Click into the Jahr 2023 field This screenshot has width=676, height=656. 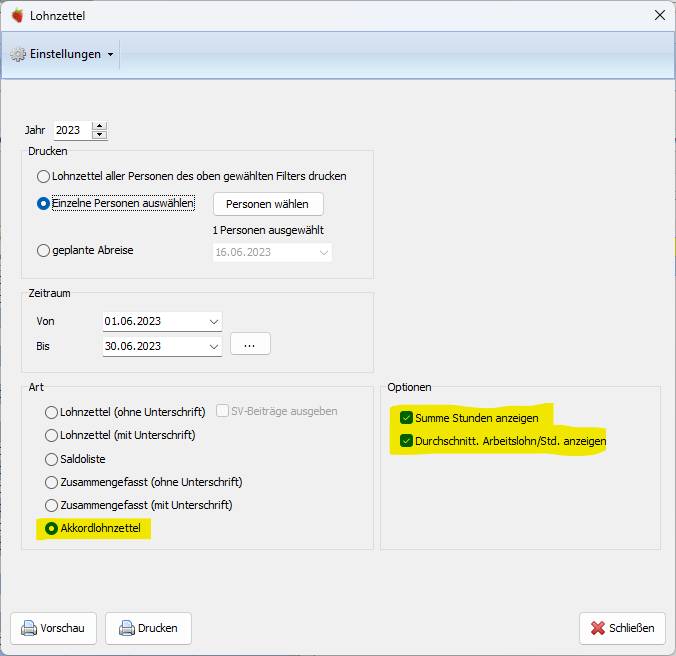tap(72, 130)
